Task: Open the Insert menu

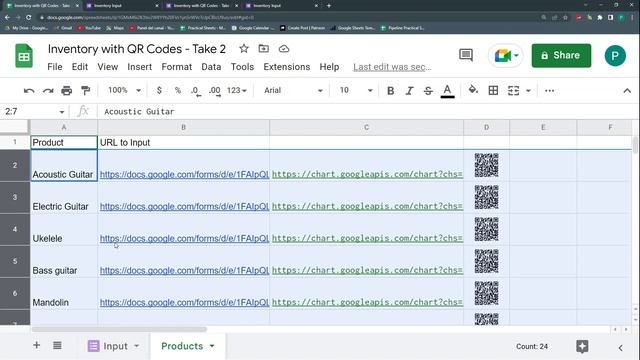Action: [140, 67]
